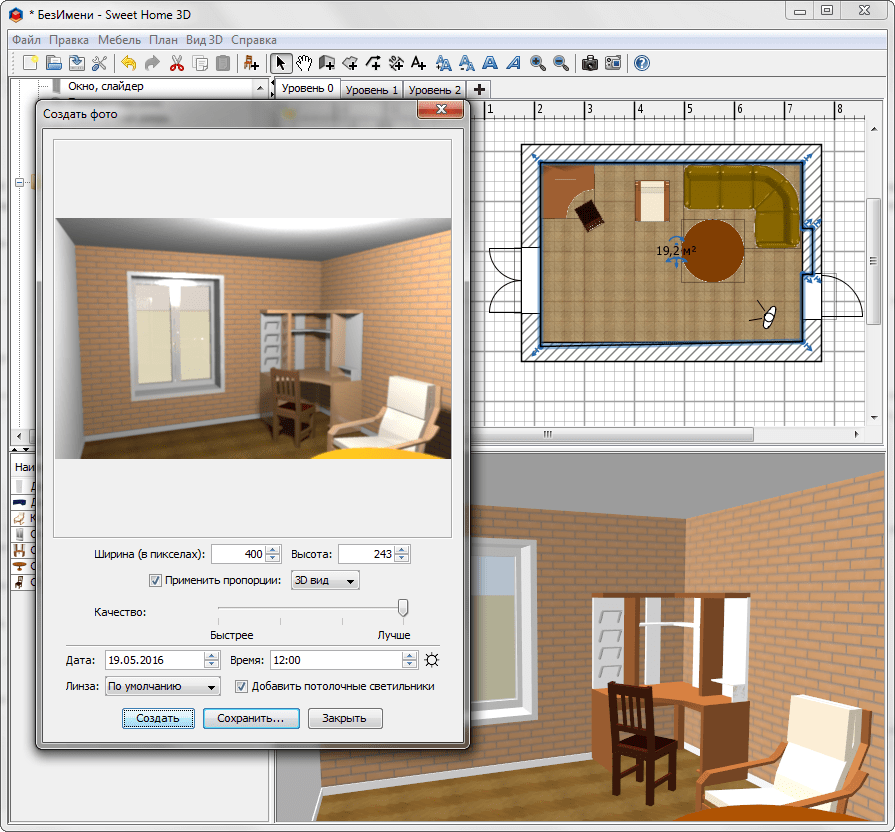Screen dimensions: 895x832
Task: Click the Создать button
Action: point(158,718)
